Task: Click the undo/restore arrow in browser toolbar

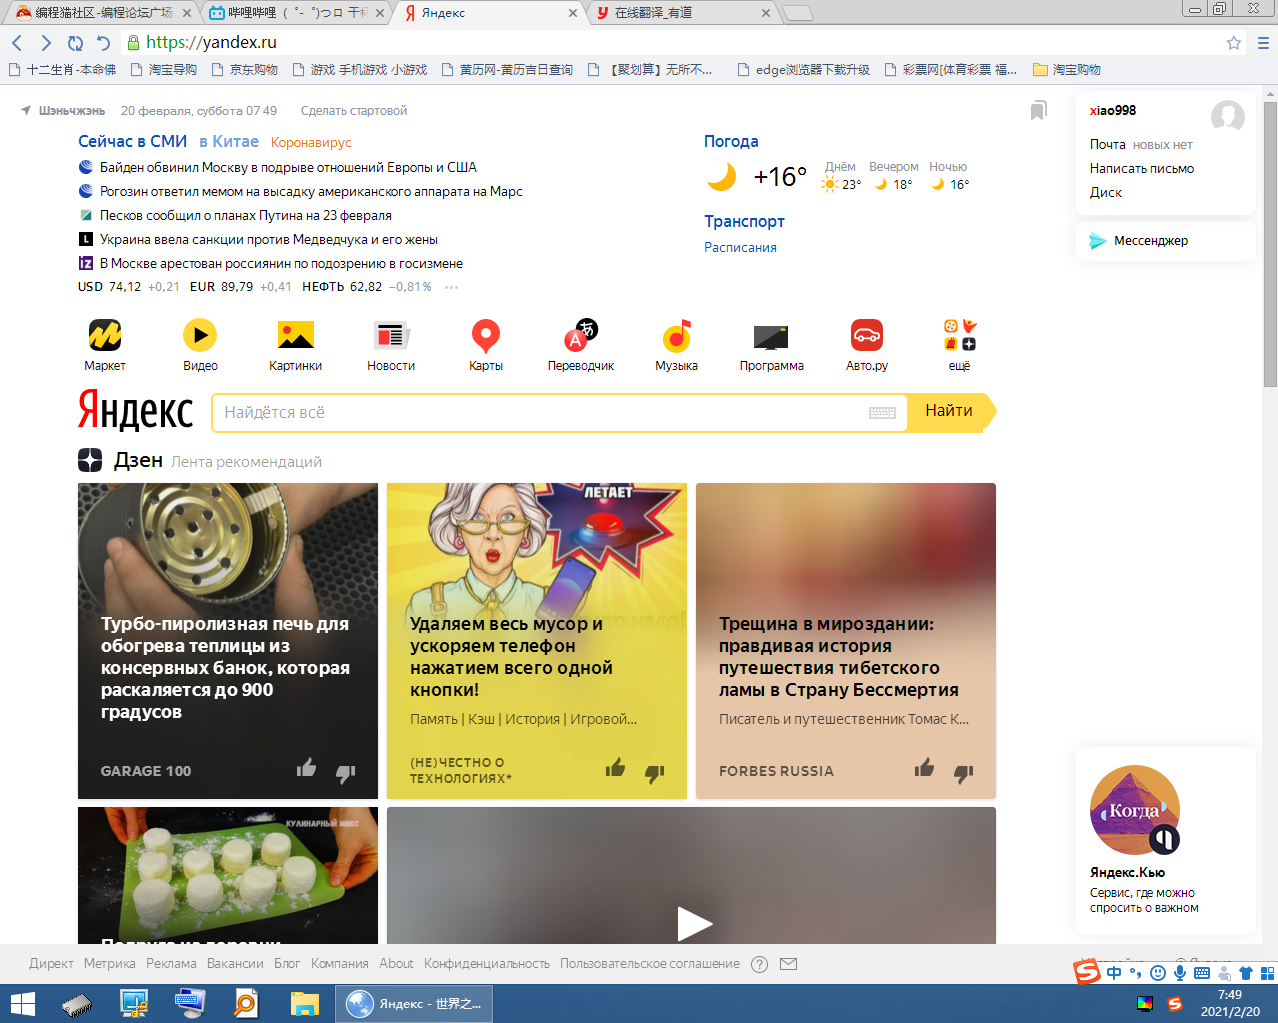Action: (x=103, y=42)
